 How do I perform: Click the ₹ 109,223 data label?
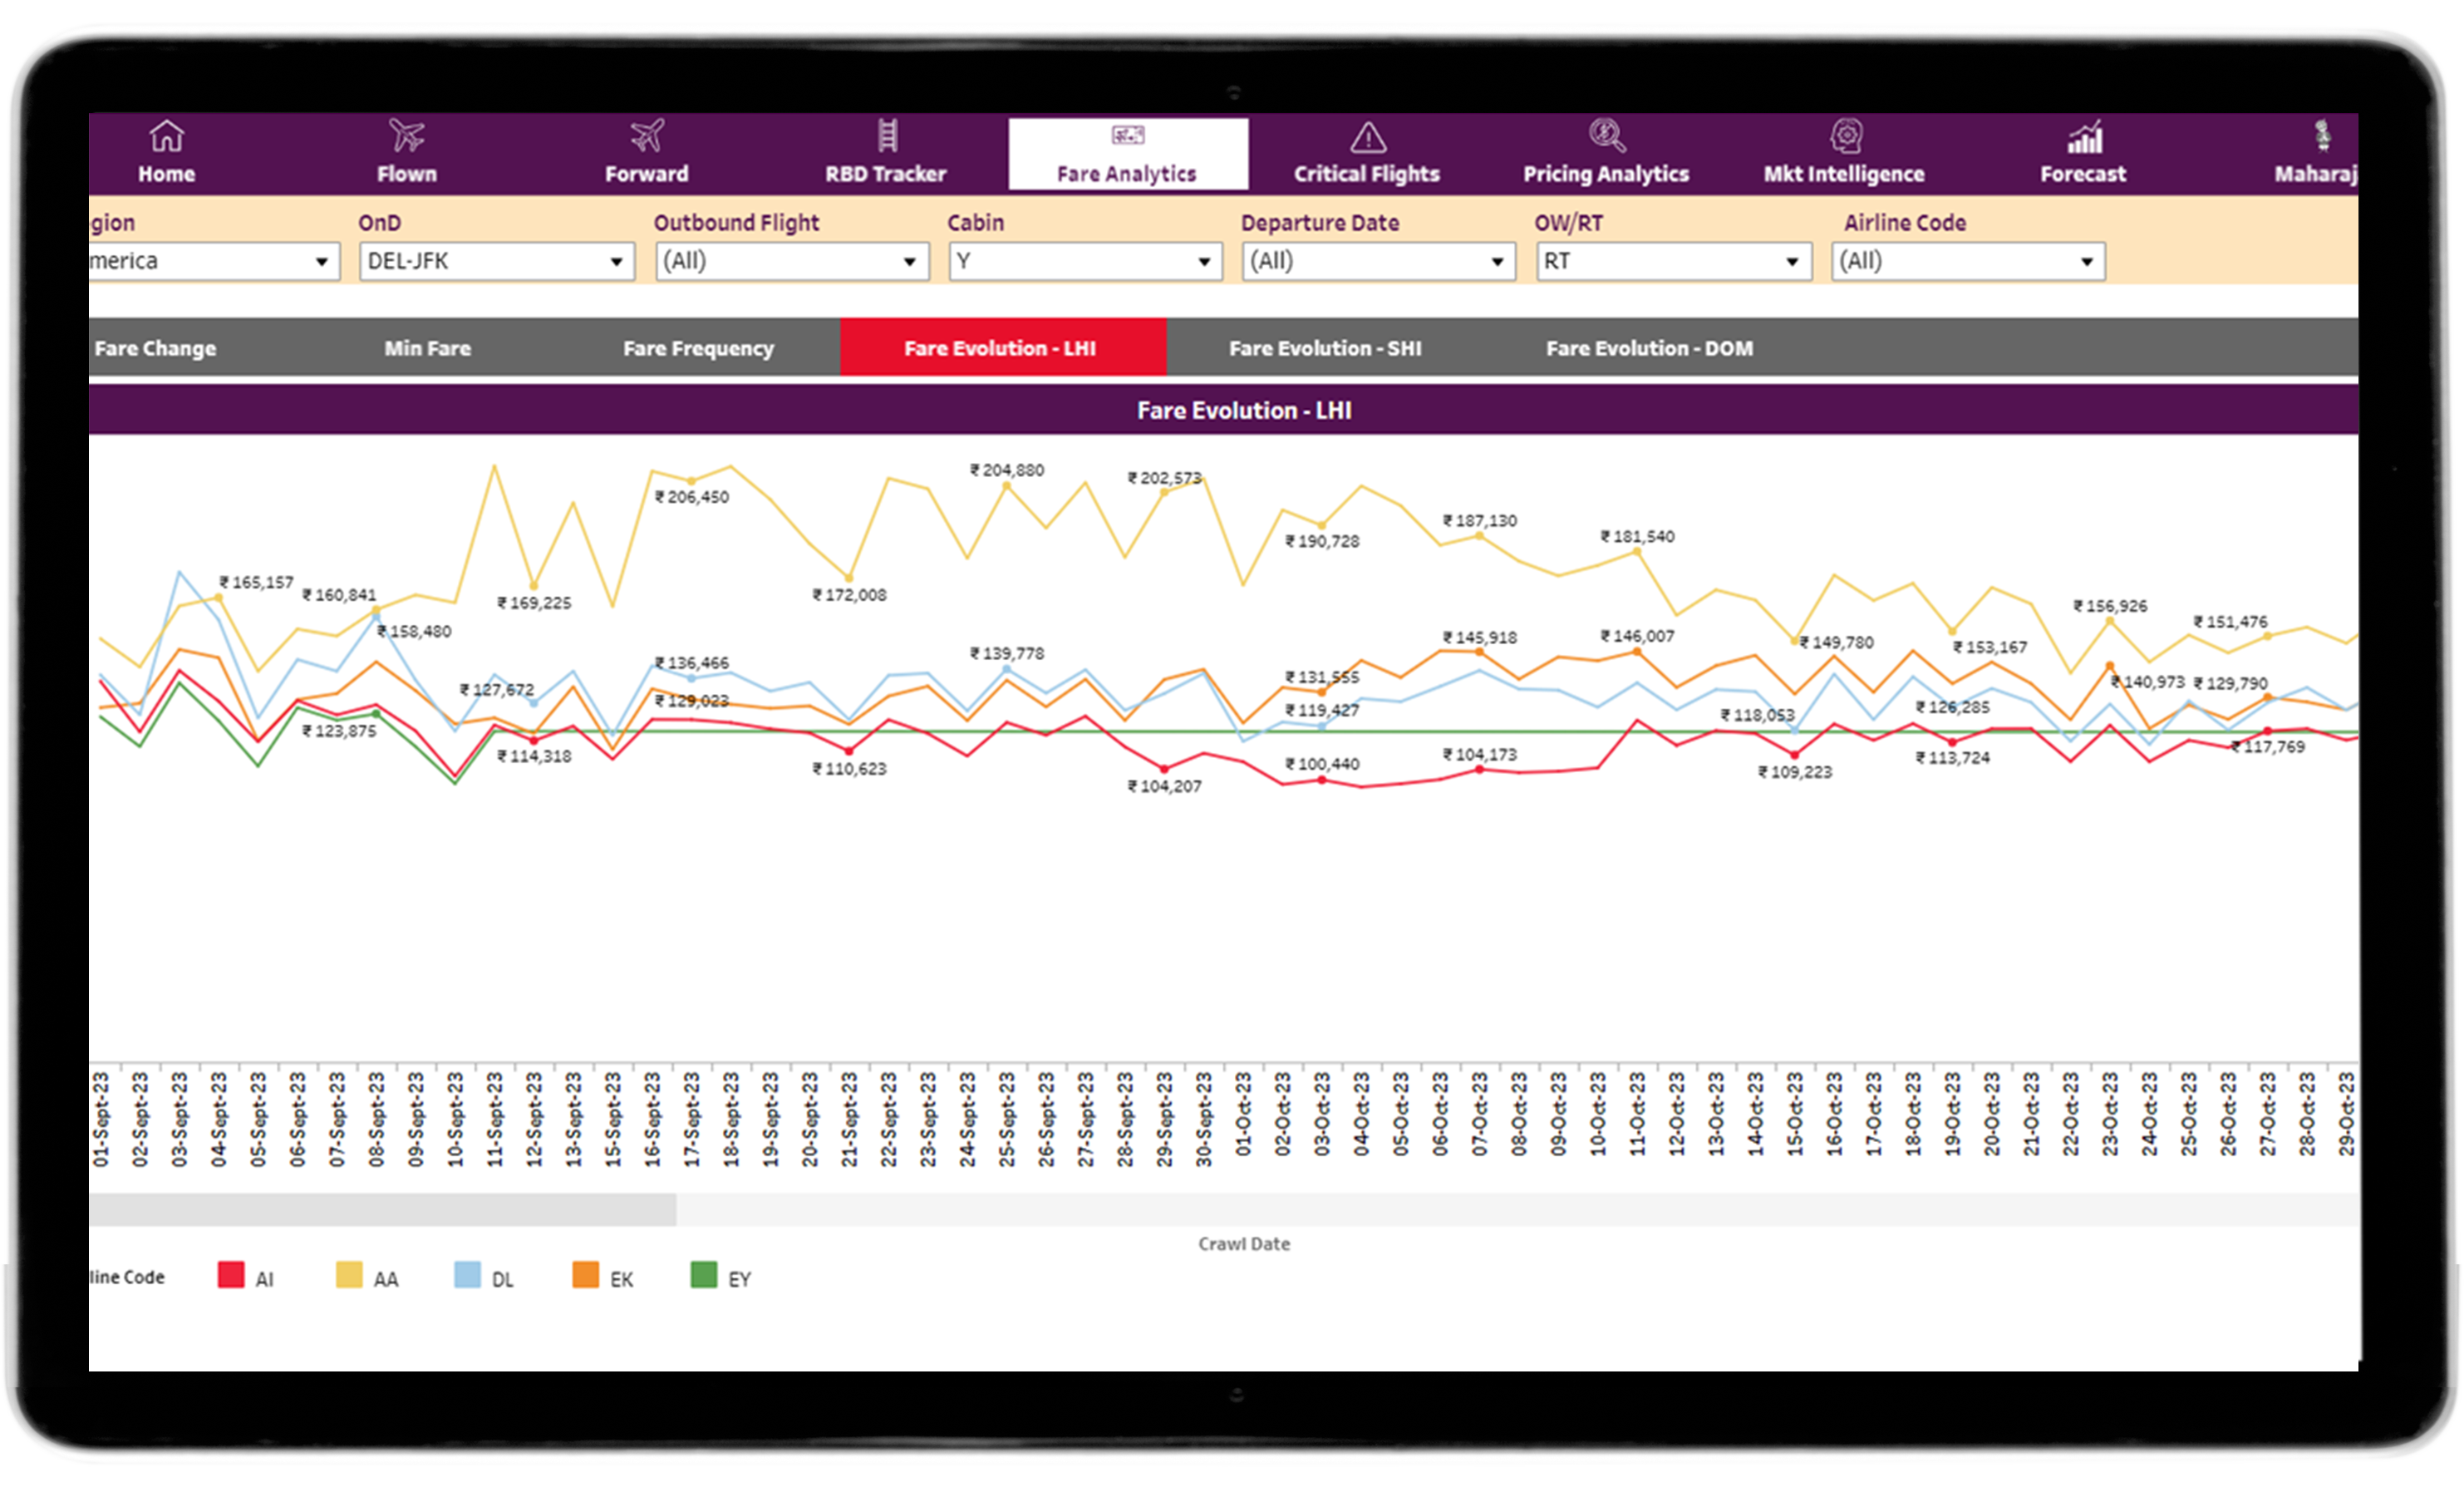(x=1795, y=772)
